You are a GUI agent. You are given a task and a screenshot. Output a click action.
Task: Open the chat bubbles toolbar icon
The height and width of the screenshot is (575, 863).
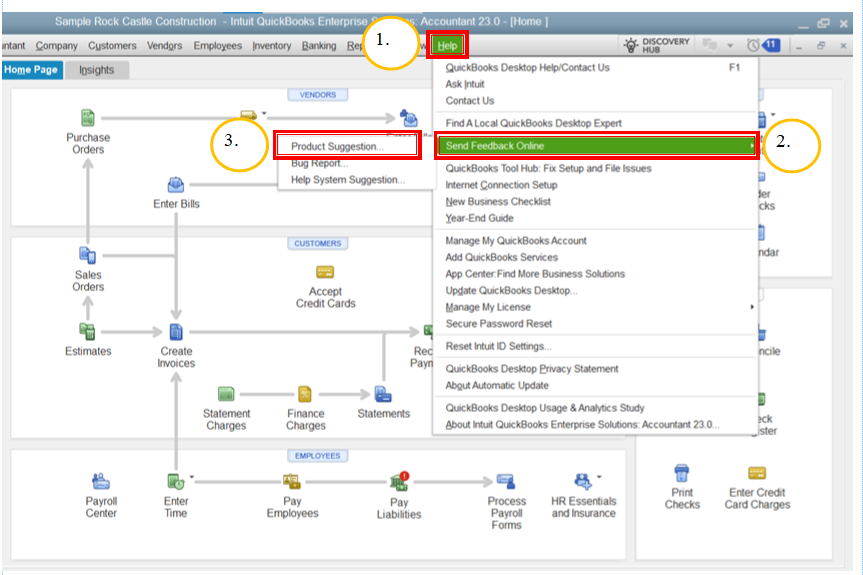[709, 45]
